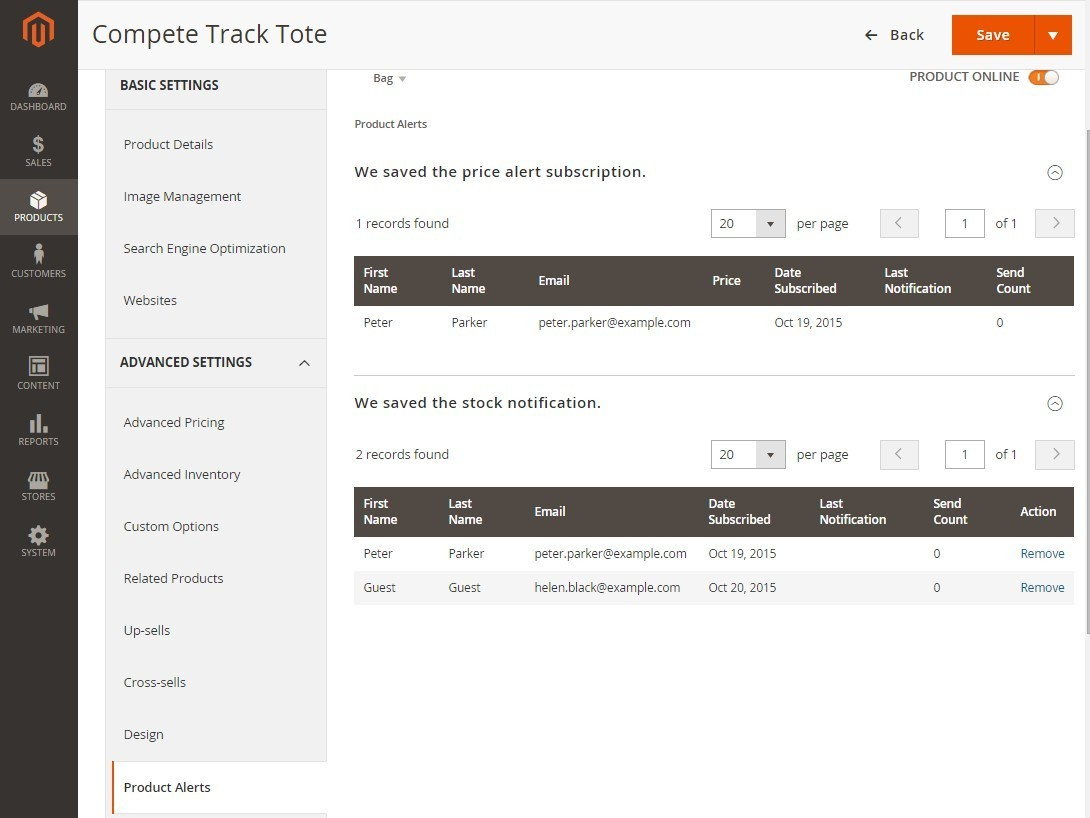Click the Back button

pos(895,35)
